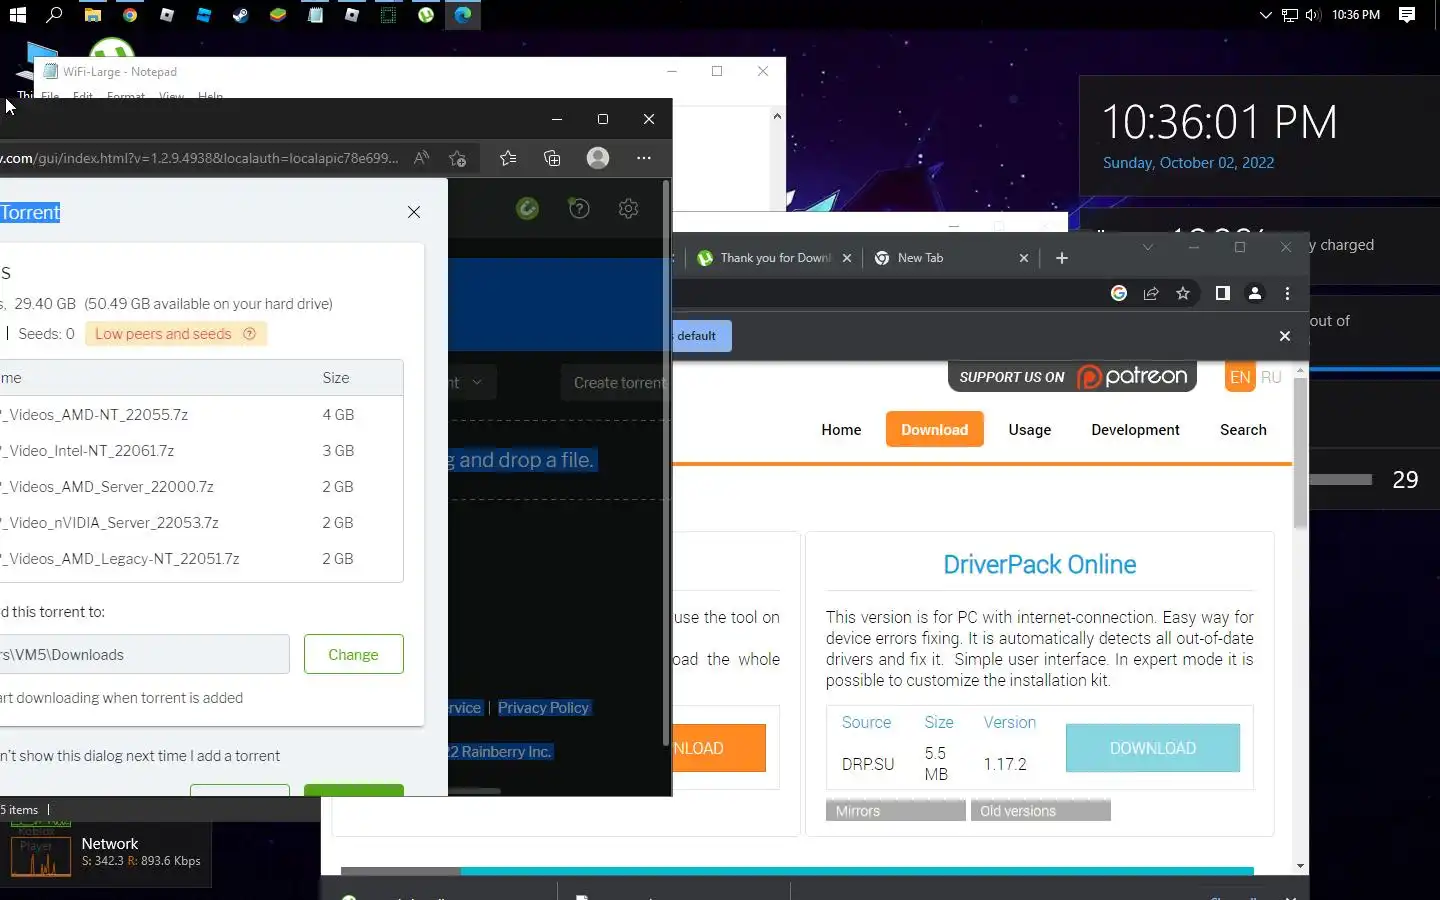Image resolution: width=1440 pixels, height=900 pixels.
Task: Close the New Tab tab in Chrome
Action: pyautogui.click(x=1024, y=258)
